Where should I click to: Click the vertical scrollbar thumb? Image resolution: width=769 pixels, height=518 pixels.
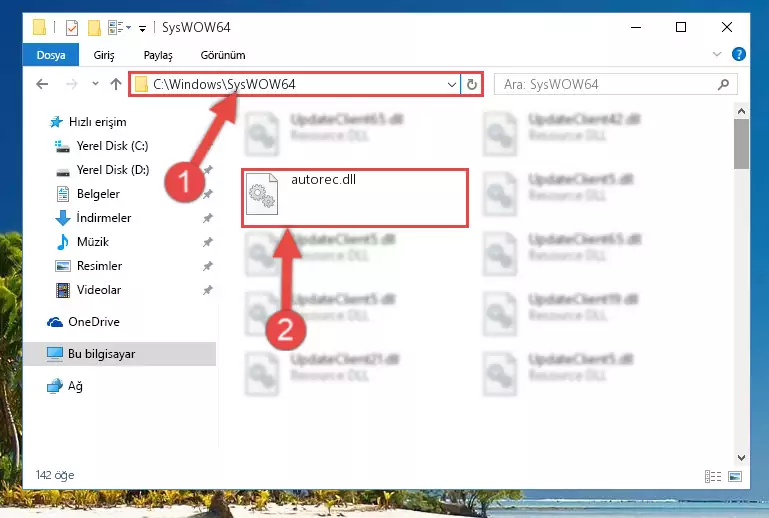pos(742,144)
